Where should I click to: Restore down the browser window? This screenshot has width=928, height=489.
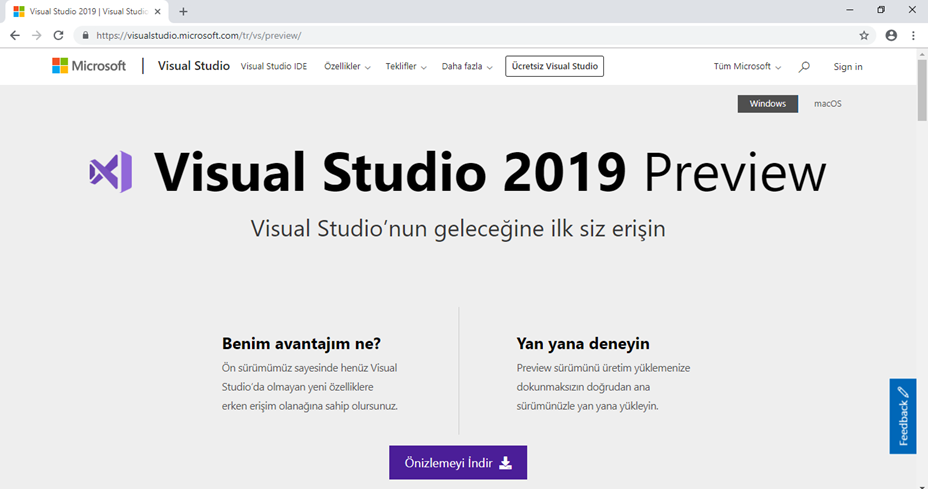click(x=881, y=10)
